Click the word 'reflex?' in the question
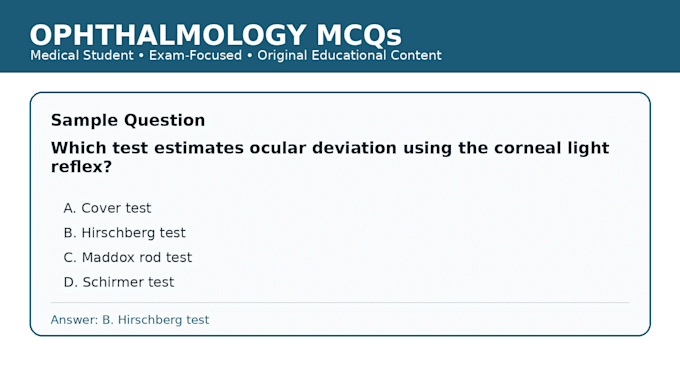 coord(82,167)
